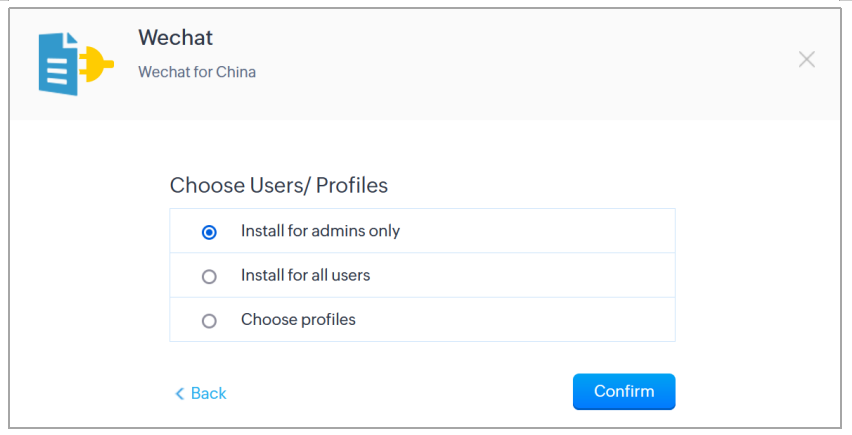Click the "Install for admins only" label text
This screenshot has width=852, height=435.
pyautogui.click(x=320, y=231)
